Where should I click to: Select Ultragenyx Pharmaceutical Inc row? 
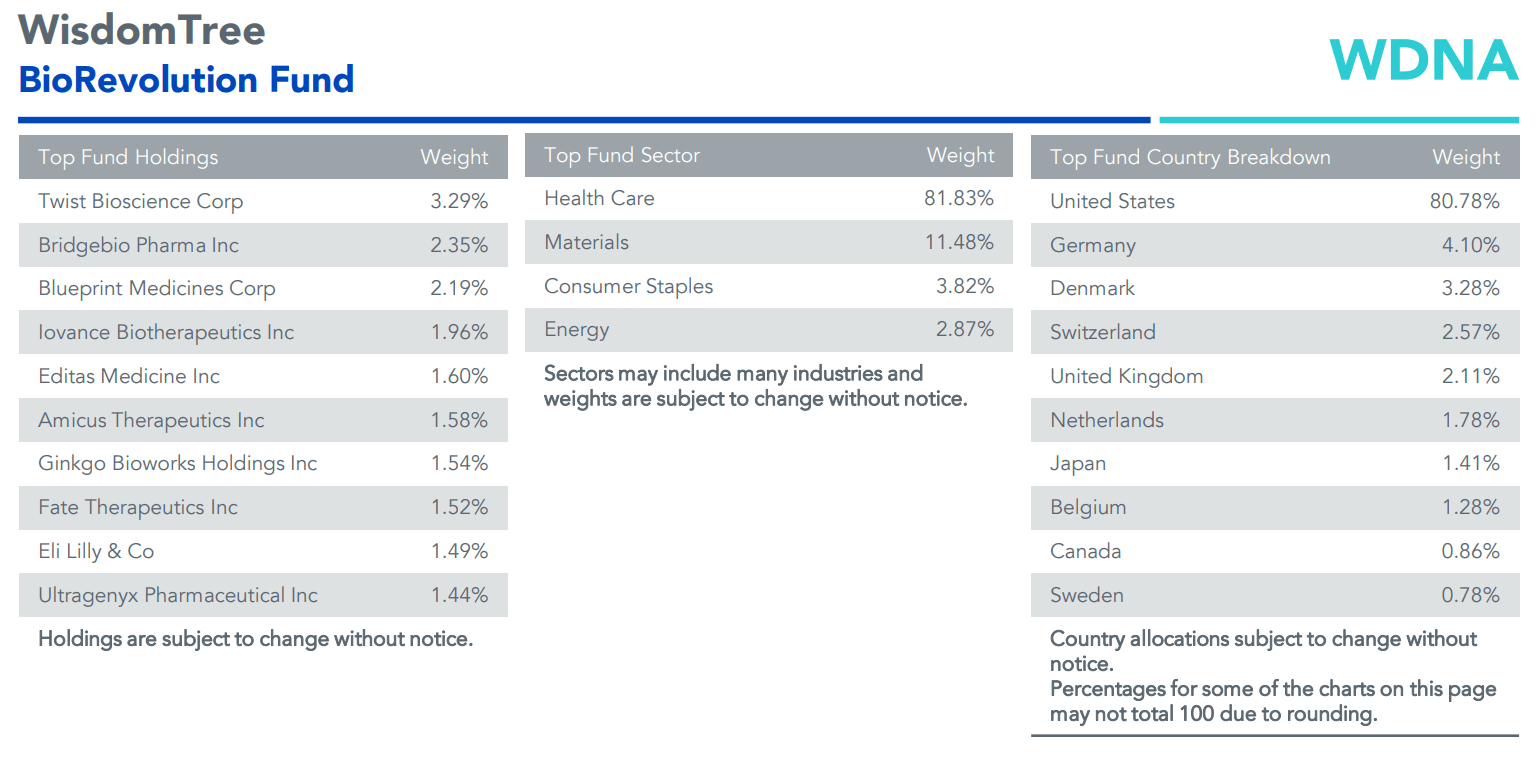pos(178,595)
